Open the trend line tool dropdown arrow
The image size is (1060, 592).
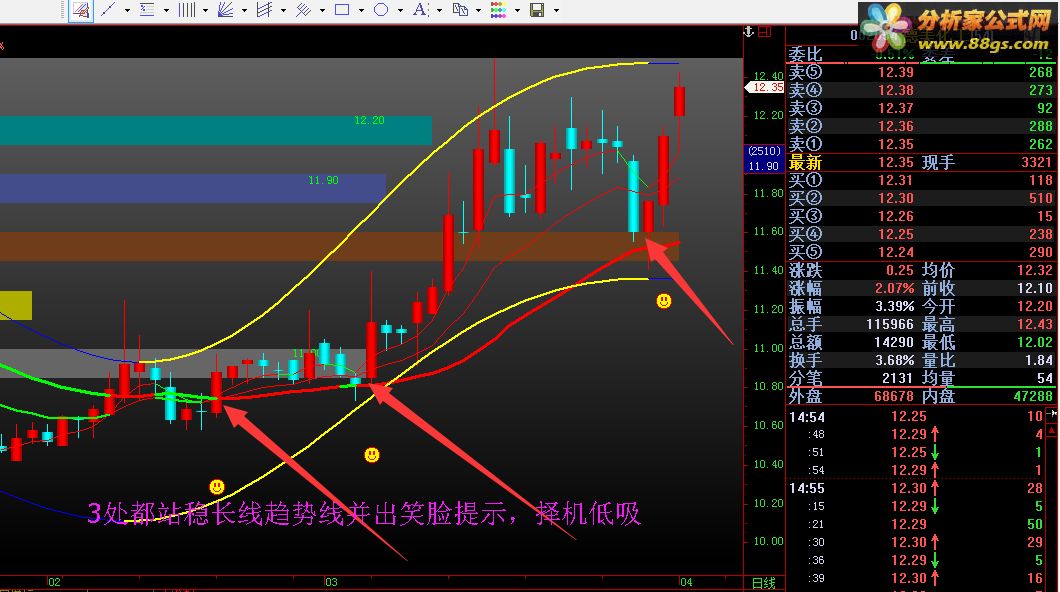click(127, 10)
